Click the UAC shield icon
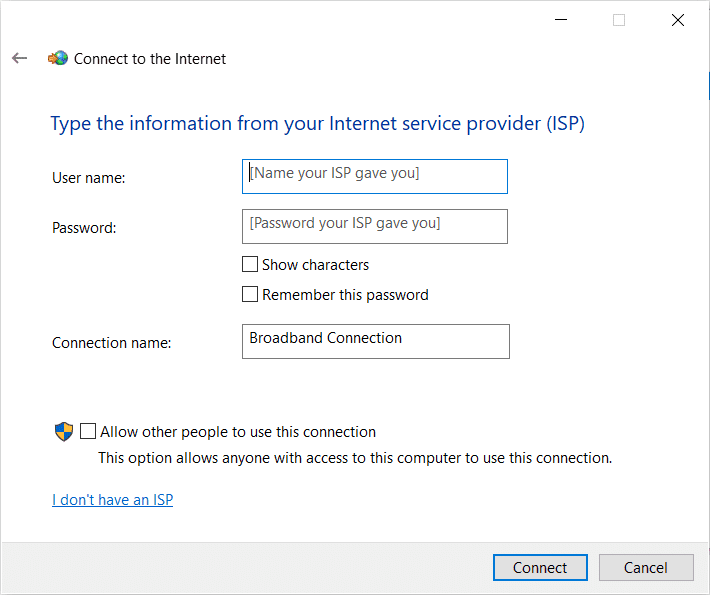Image resolution: width=710 pixels, height=595 pixels. [x=64, y=432]
